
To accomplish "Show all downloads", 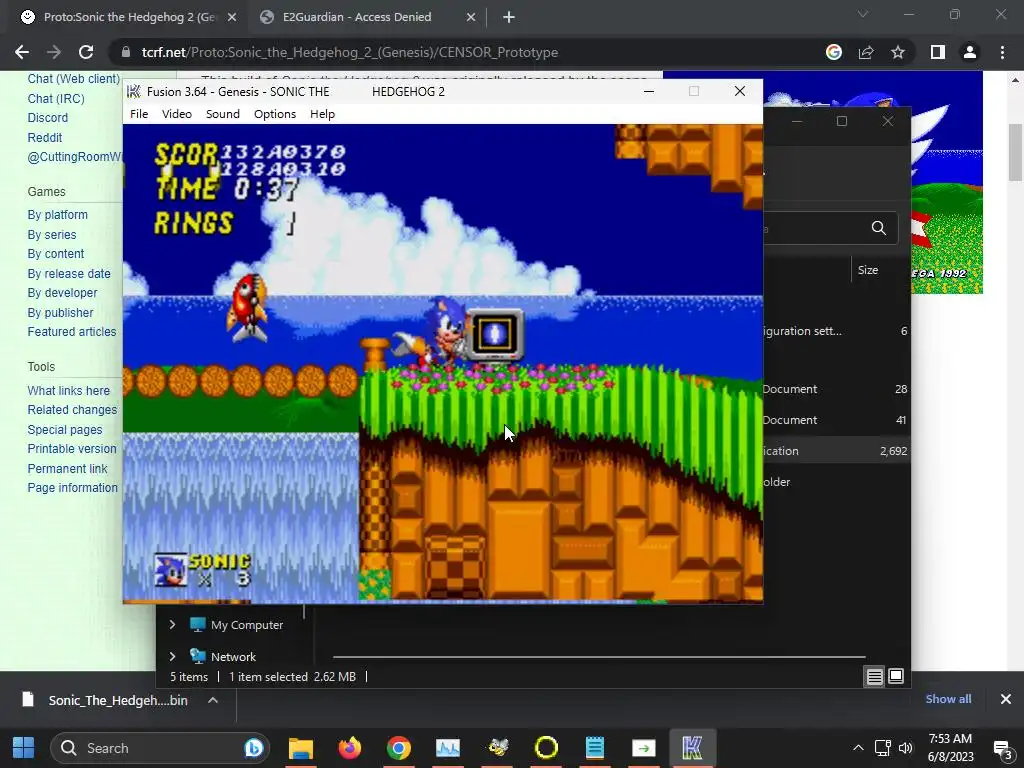I will (x=948, y=699).
